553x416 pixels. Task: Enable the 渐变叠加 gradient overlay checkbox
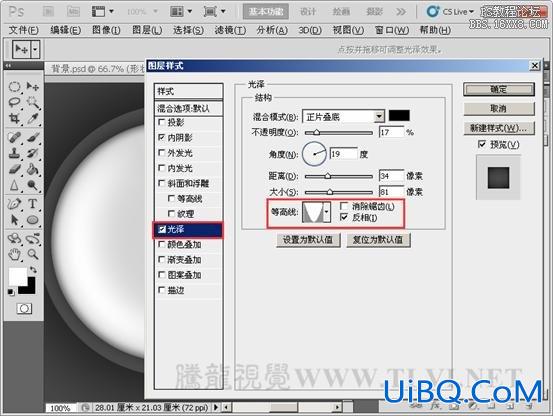click(x=162, y=259)
